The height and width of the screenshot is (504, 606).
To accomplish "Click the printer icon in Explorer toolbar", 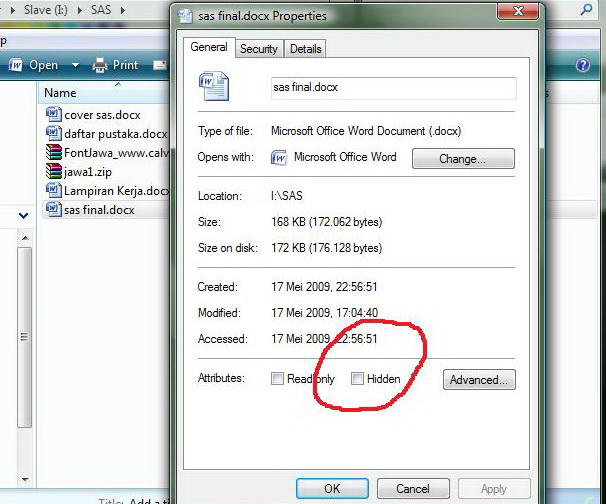I will coord(100,65).
